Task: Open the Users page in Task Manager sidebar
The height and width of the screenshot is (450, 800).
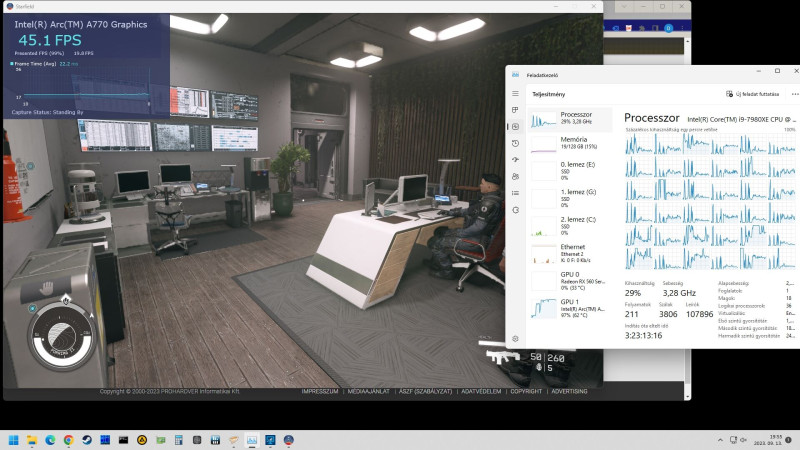Action: click(515, 177)
